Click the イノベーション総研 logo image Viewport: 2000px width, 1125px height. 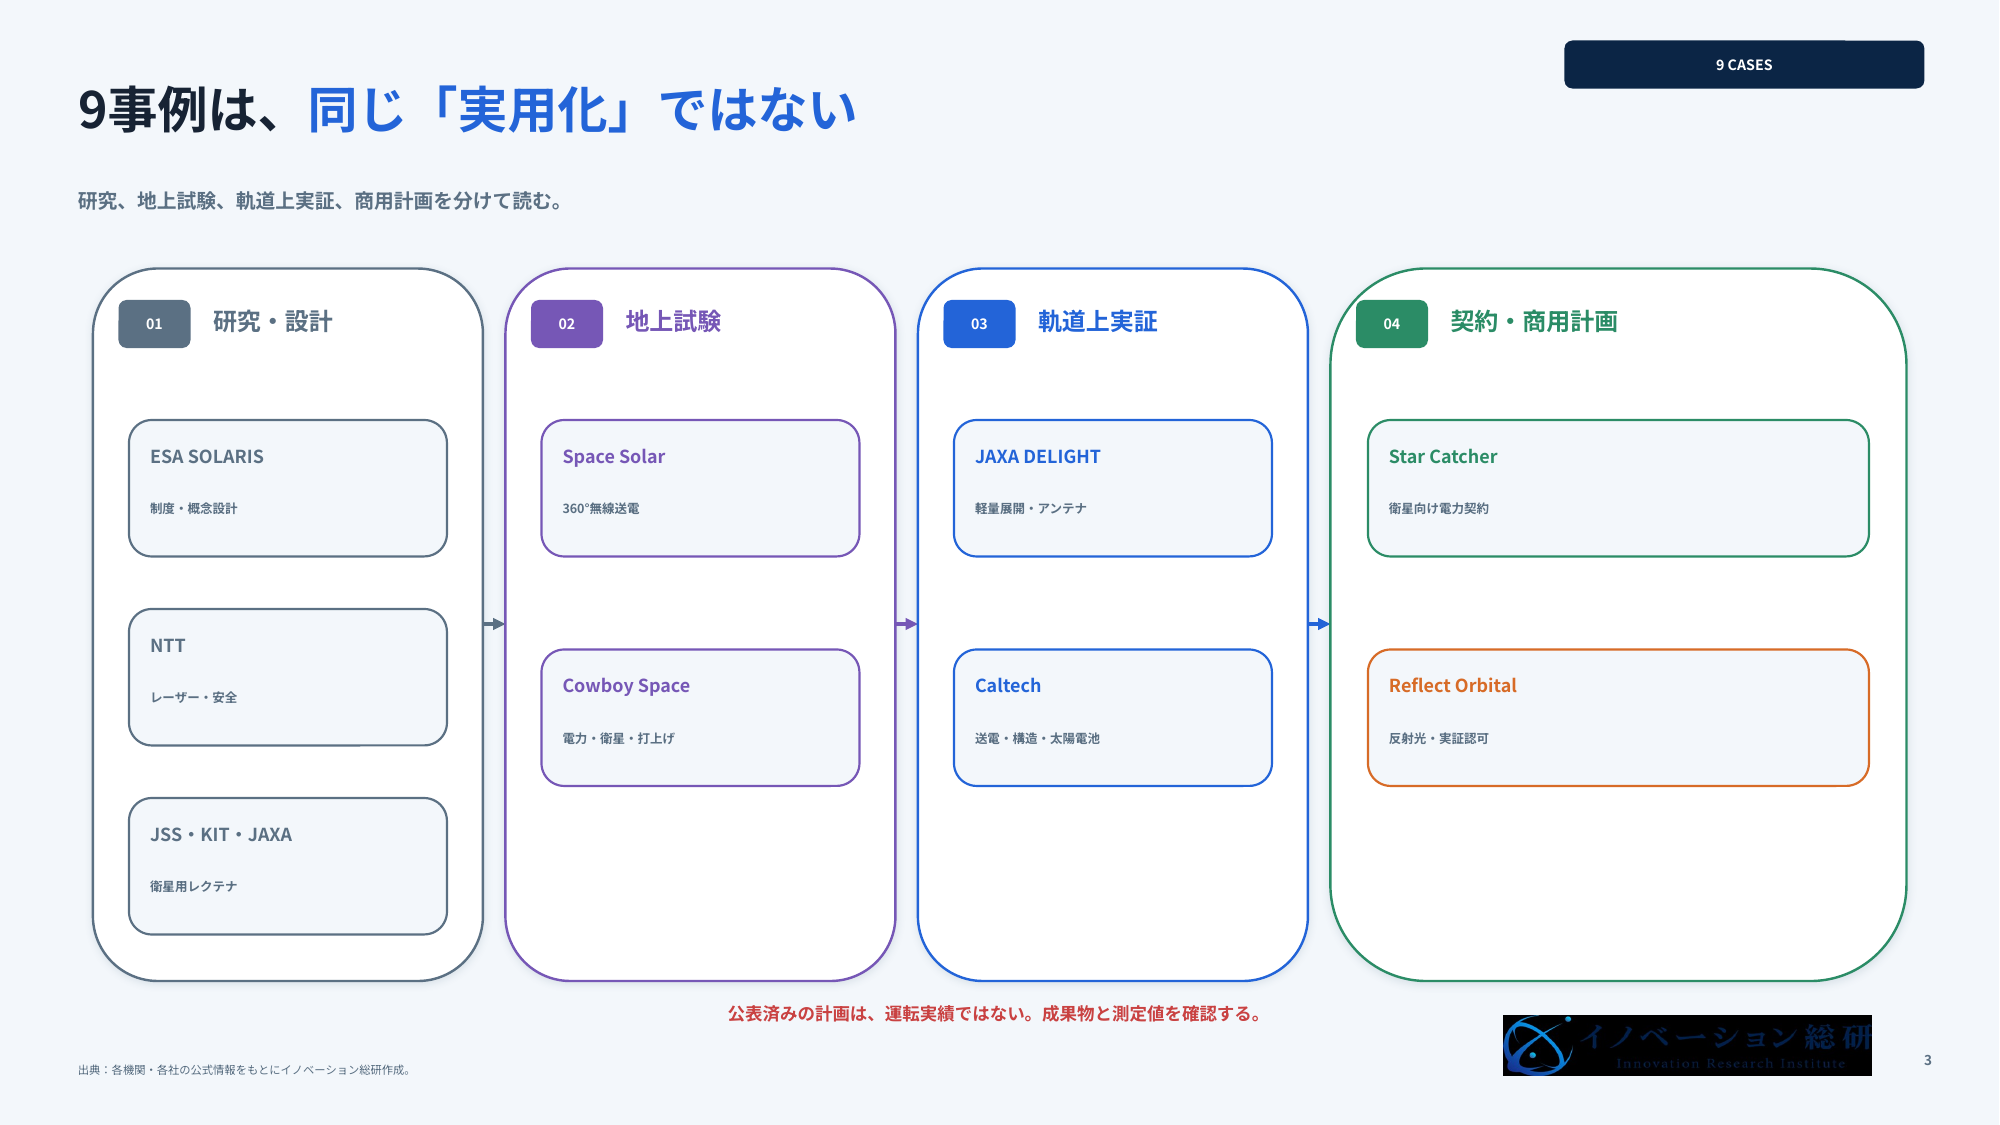[1687, 1045]
